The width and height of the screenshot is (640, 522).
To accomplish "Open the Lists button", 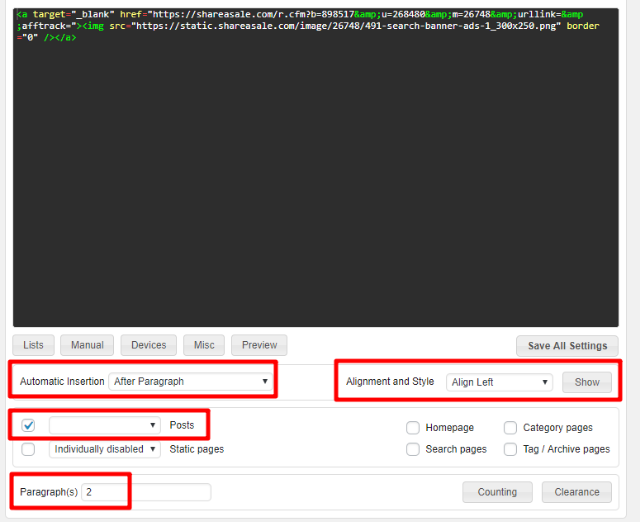I will [33, 345].
